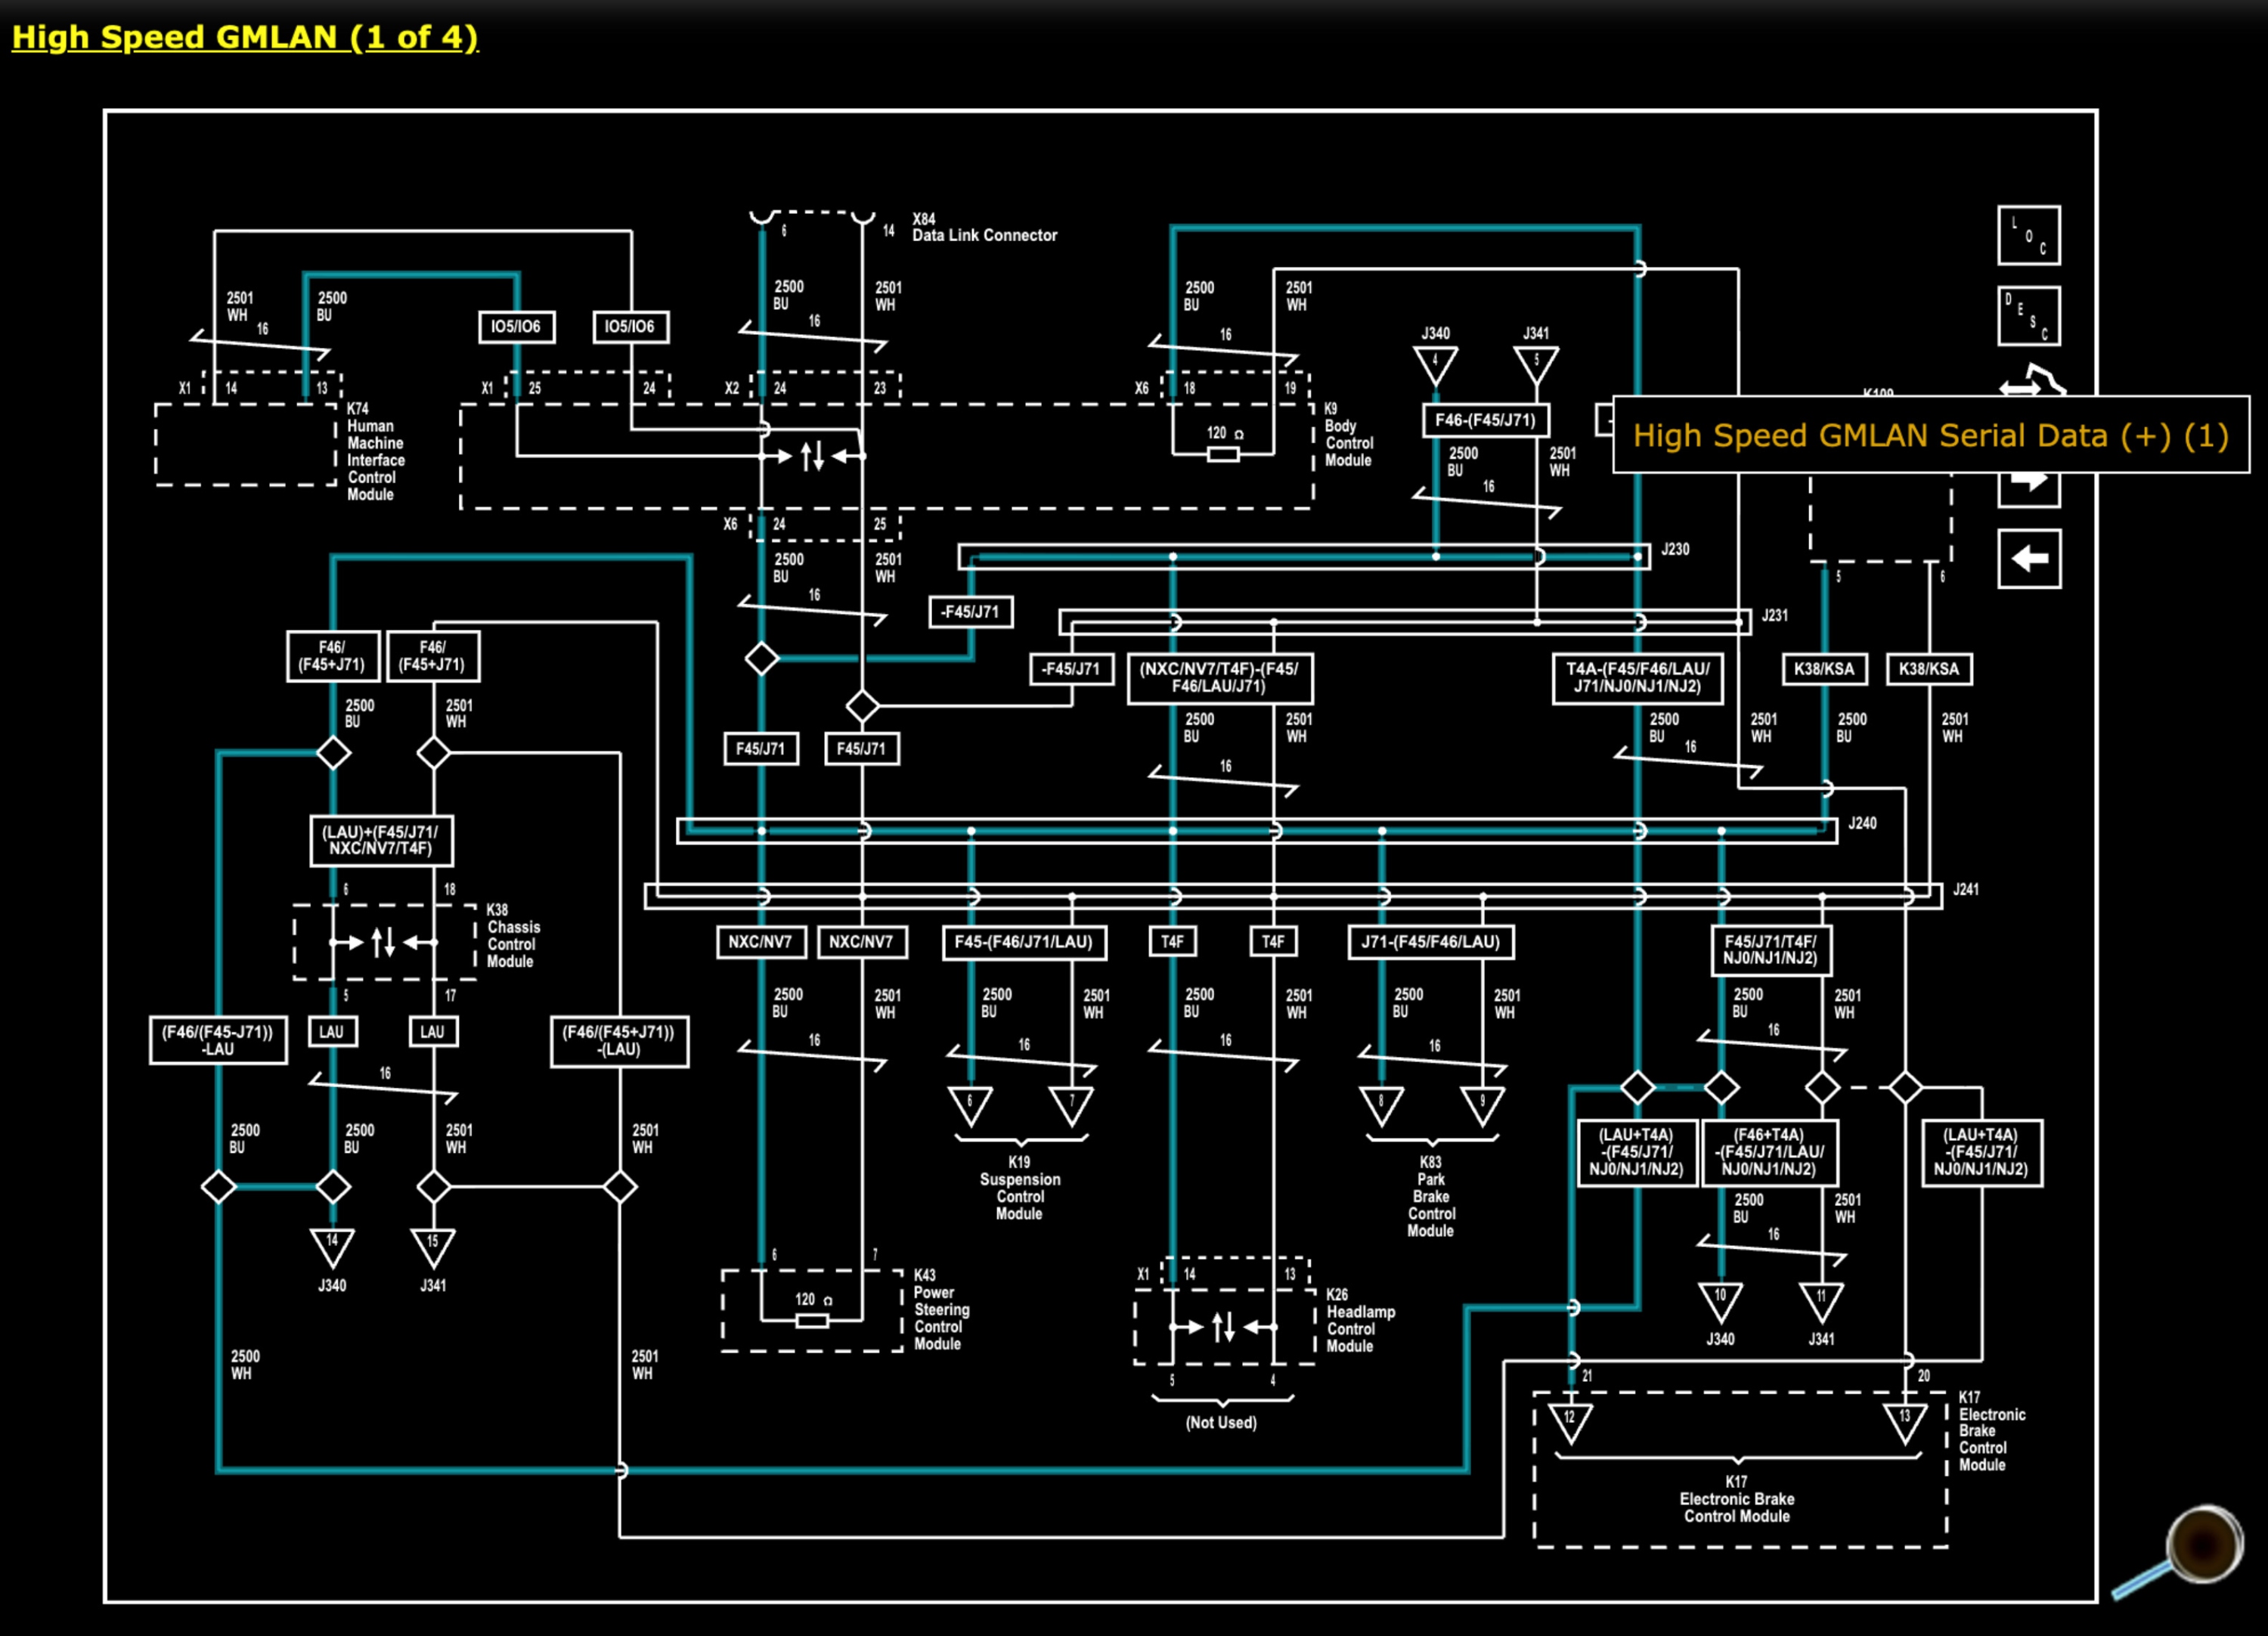Select the K19 Suspension Control Module label
The height and width of the screenshot is (1636, 2268).
point(1020,1188)
